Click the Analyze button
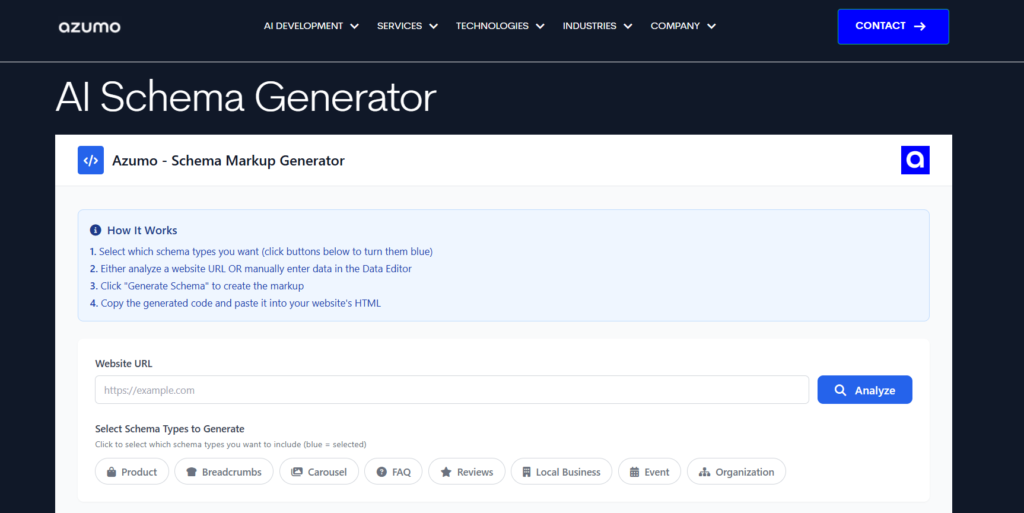This screenshot has height=513, width=1024. pos(865,390)
